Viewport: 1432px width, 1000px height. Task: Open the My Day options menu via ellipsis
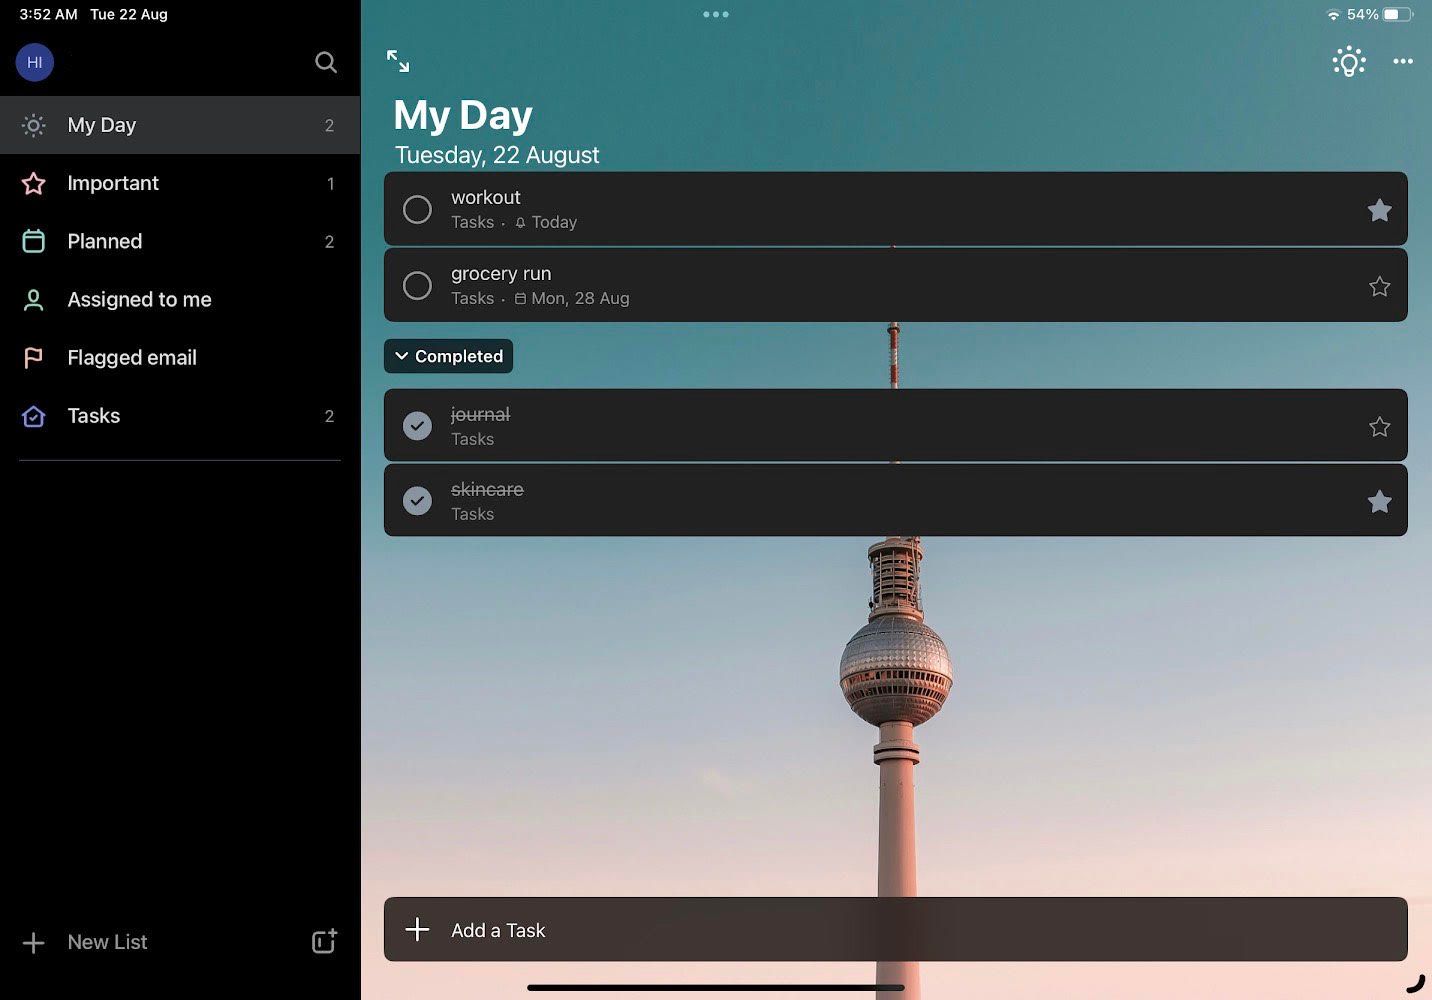1403,61
